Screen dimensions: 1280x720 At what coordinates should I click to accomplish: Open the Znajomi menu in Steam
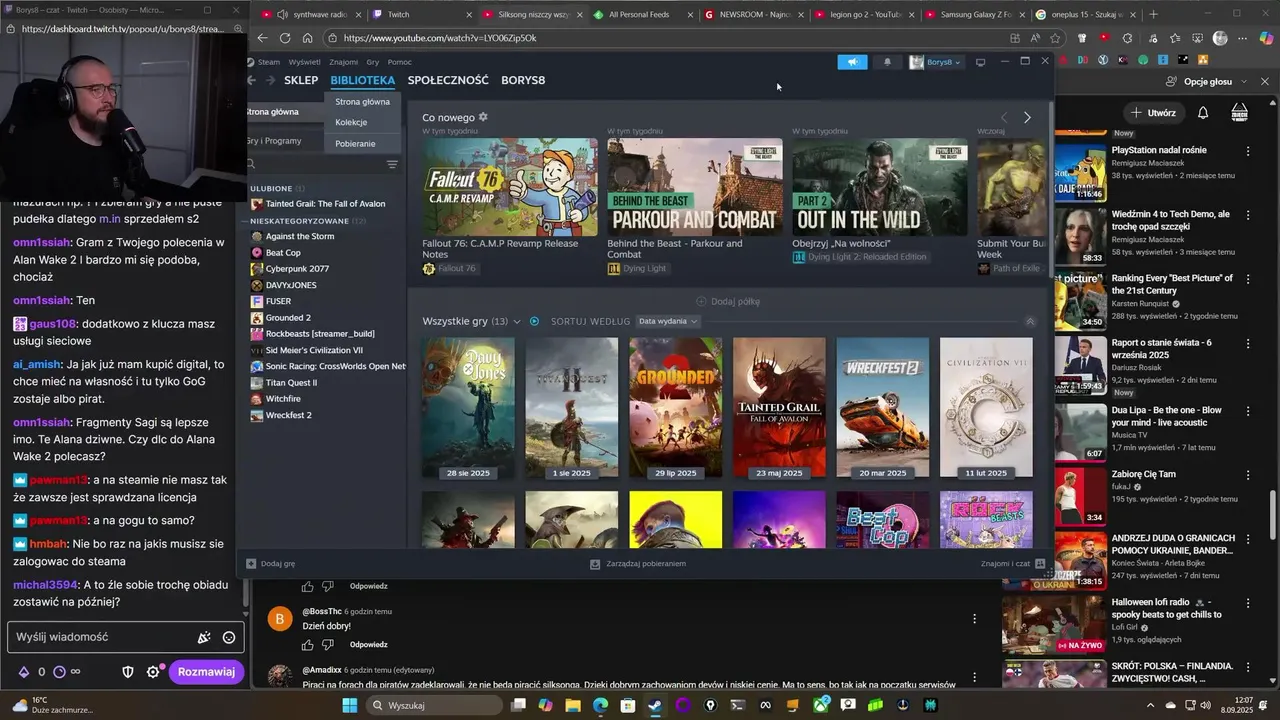pyautogui.click(x=343, y=62)
